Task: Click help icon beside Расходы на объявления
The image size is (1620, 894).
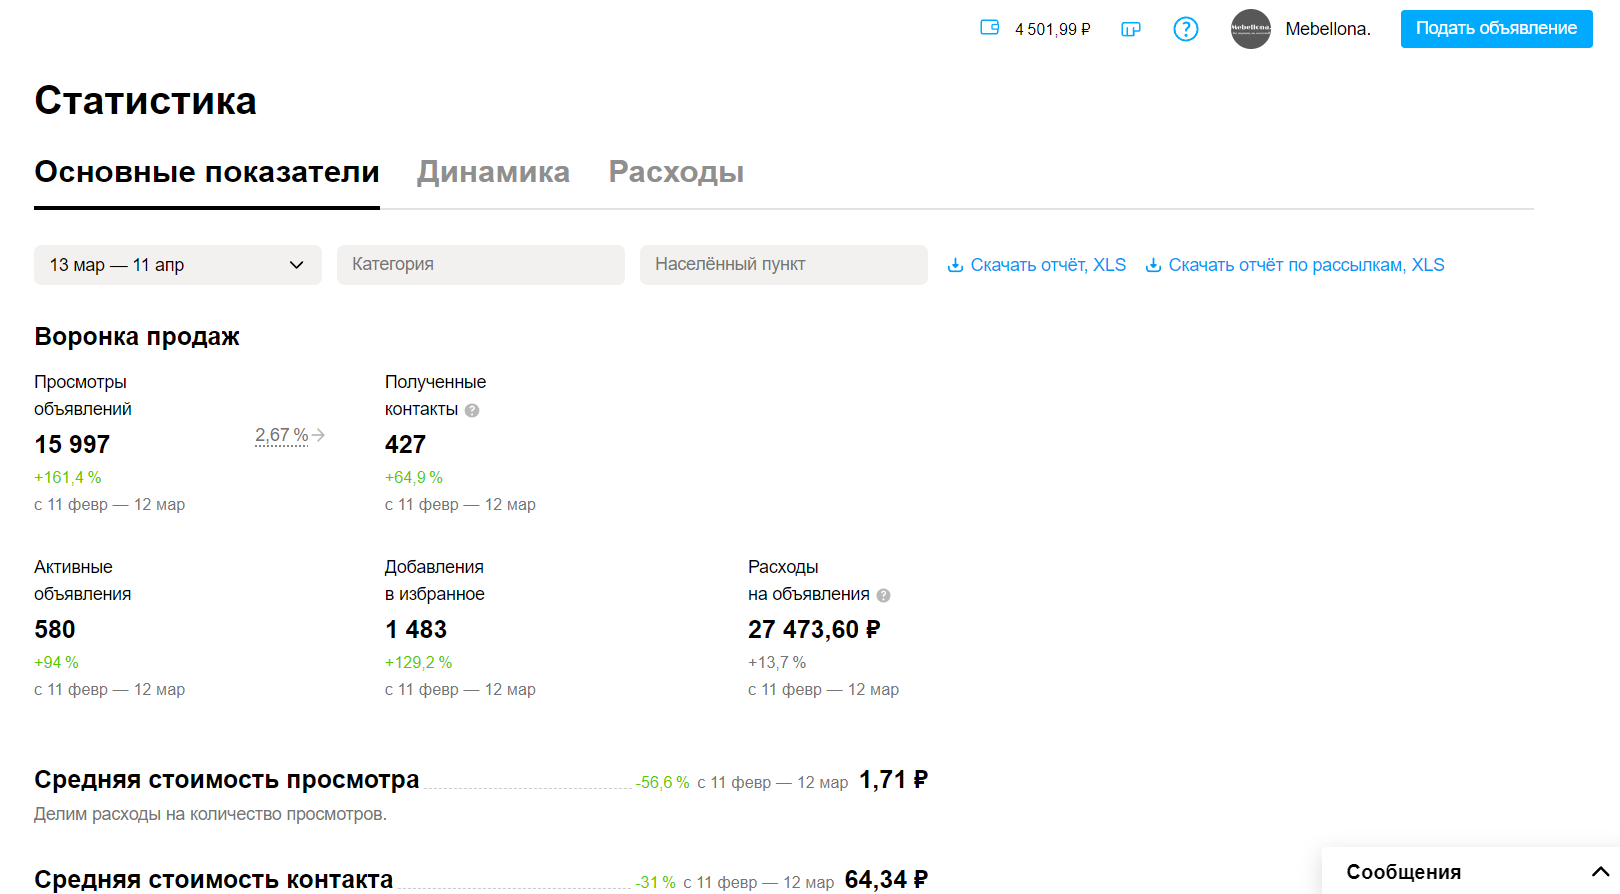Action: pyautogui.click(x=883, y=595)
